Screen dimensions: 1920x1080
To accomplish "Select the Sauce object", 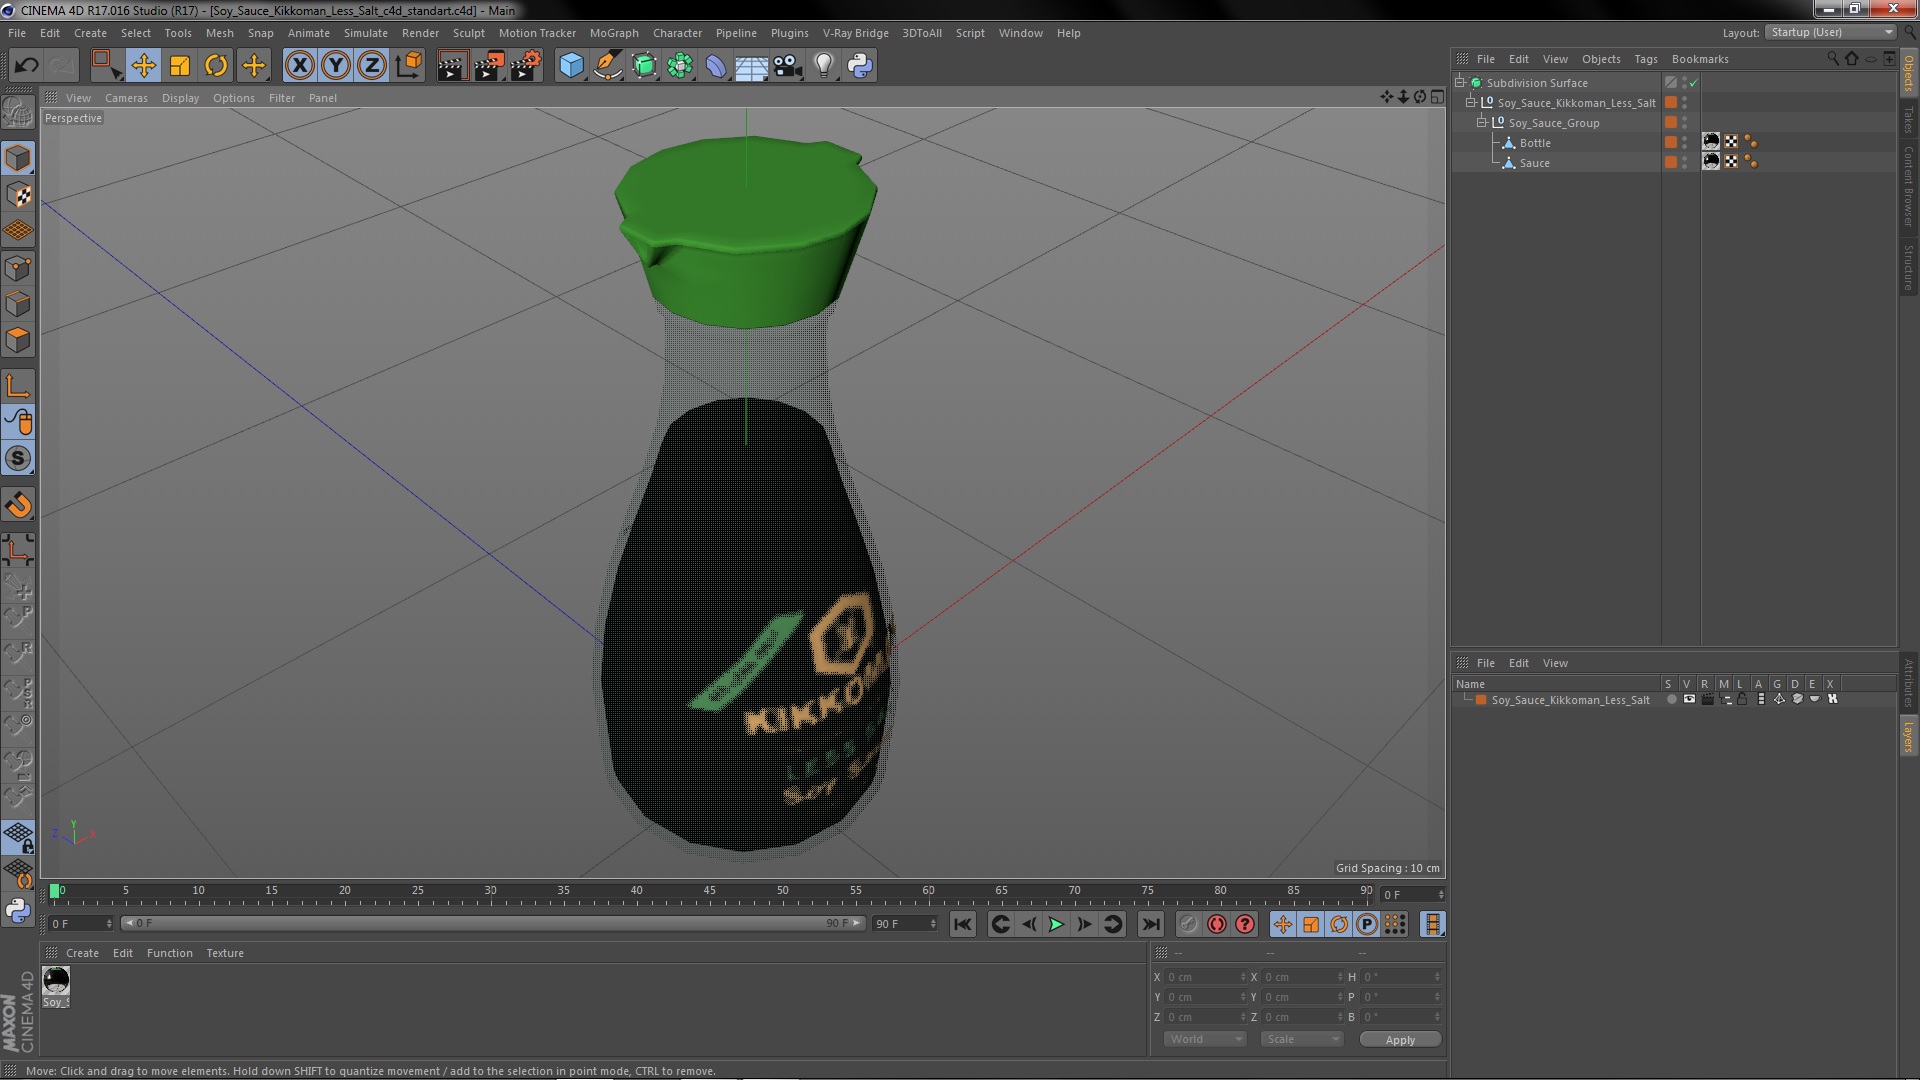I will 1534,163.
